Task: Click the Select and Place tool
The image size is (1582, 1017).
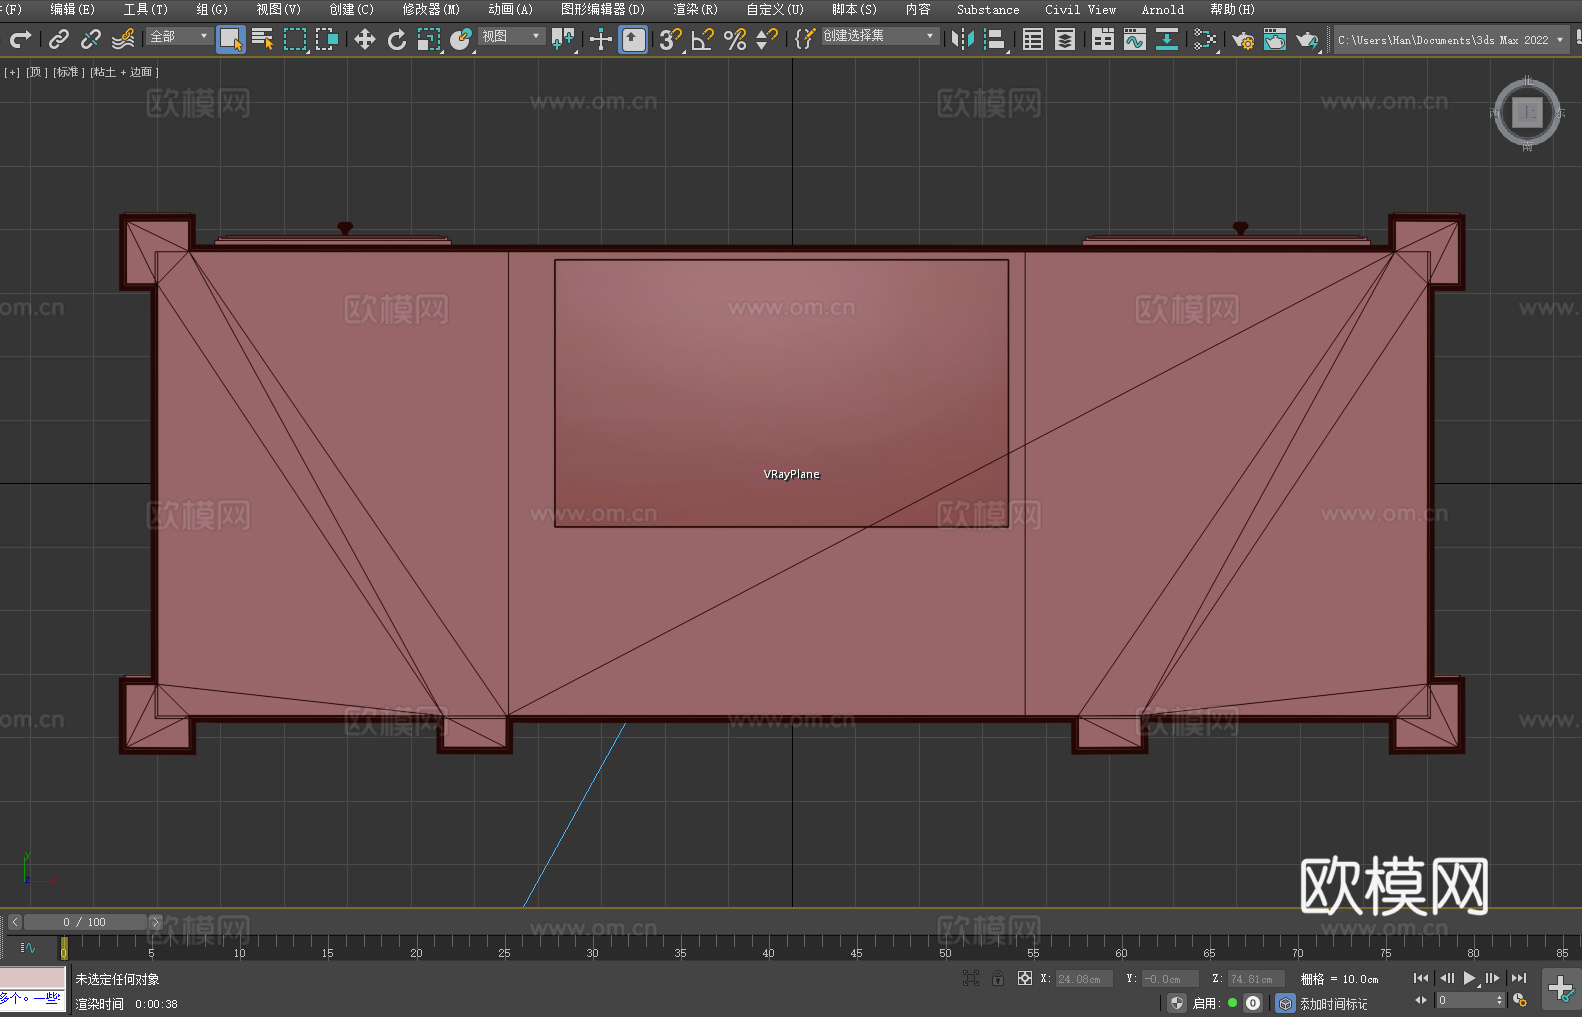Action: tap(461, 39)
